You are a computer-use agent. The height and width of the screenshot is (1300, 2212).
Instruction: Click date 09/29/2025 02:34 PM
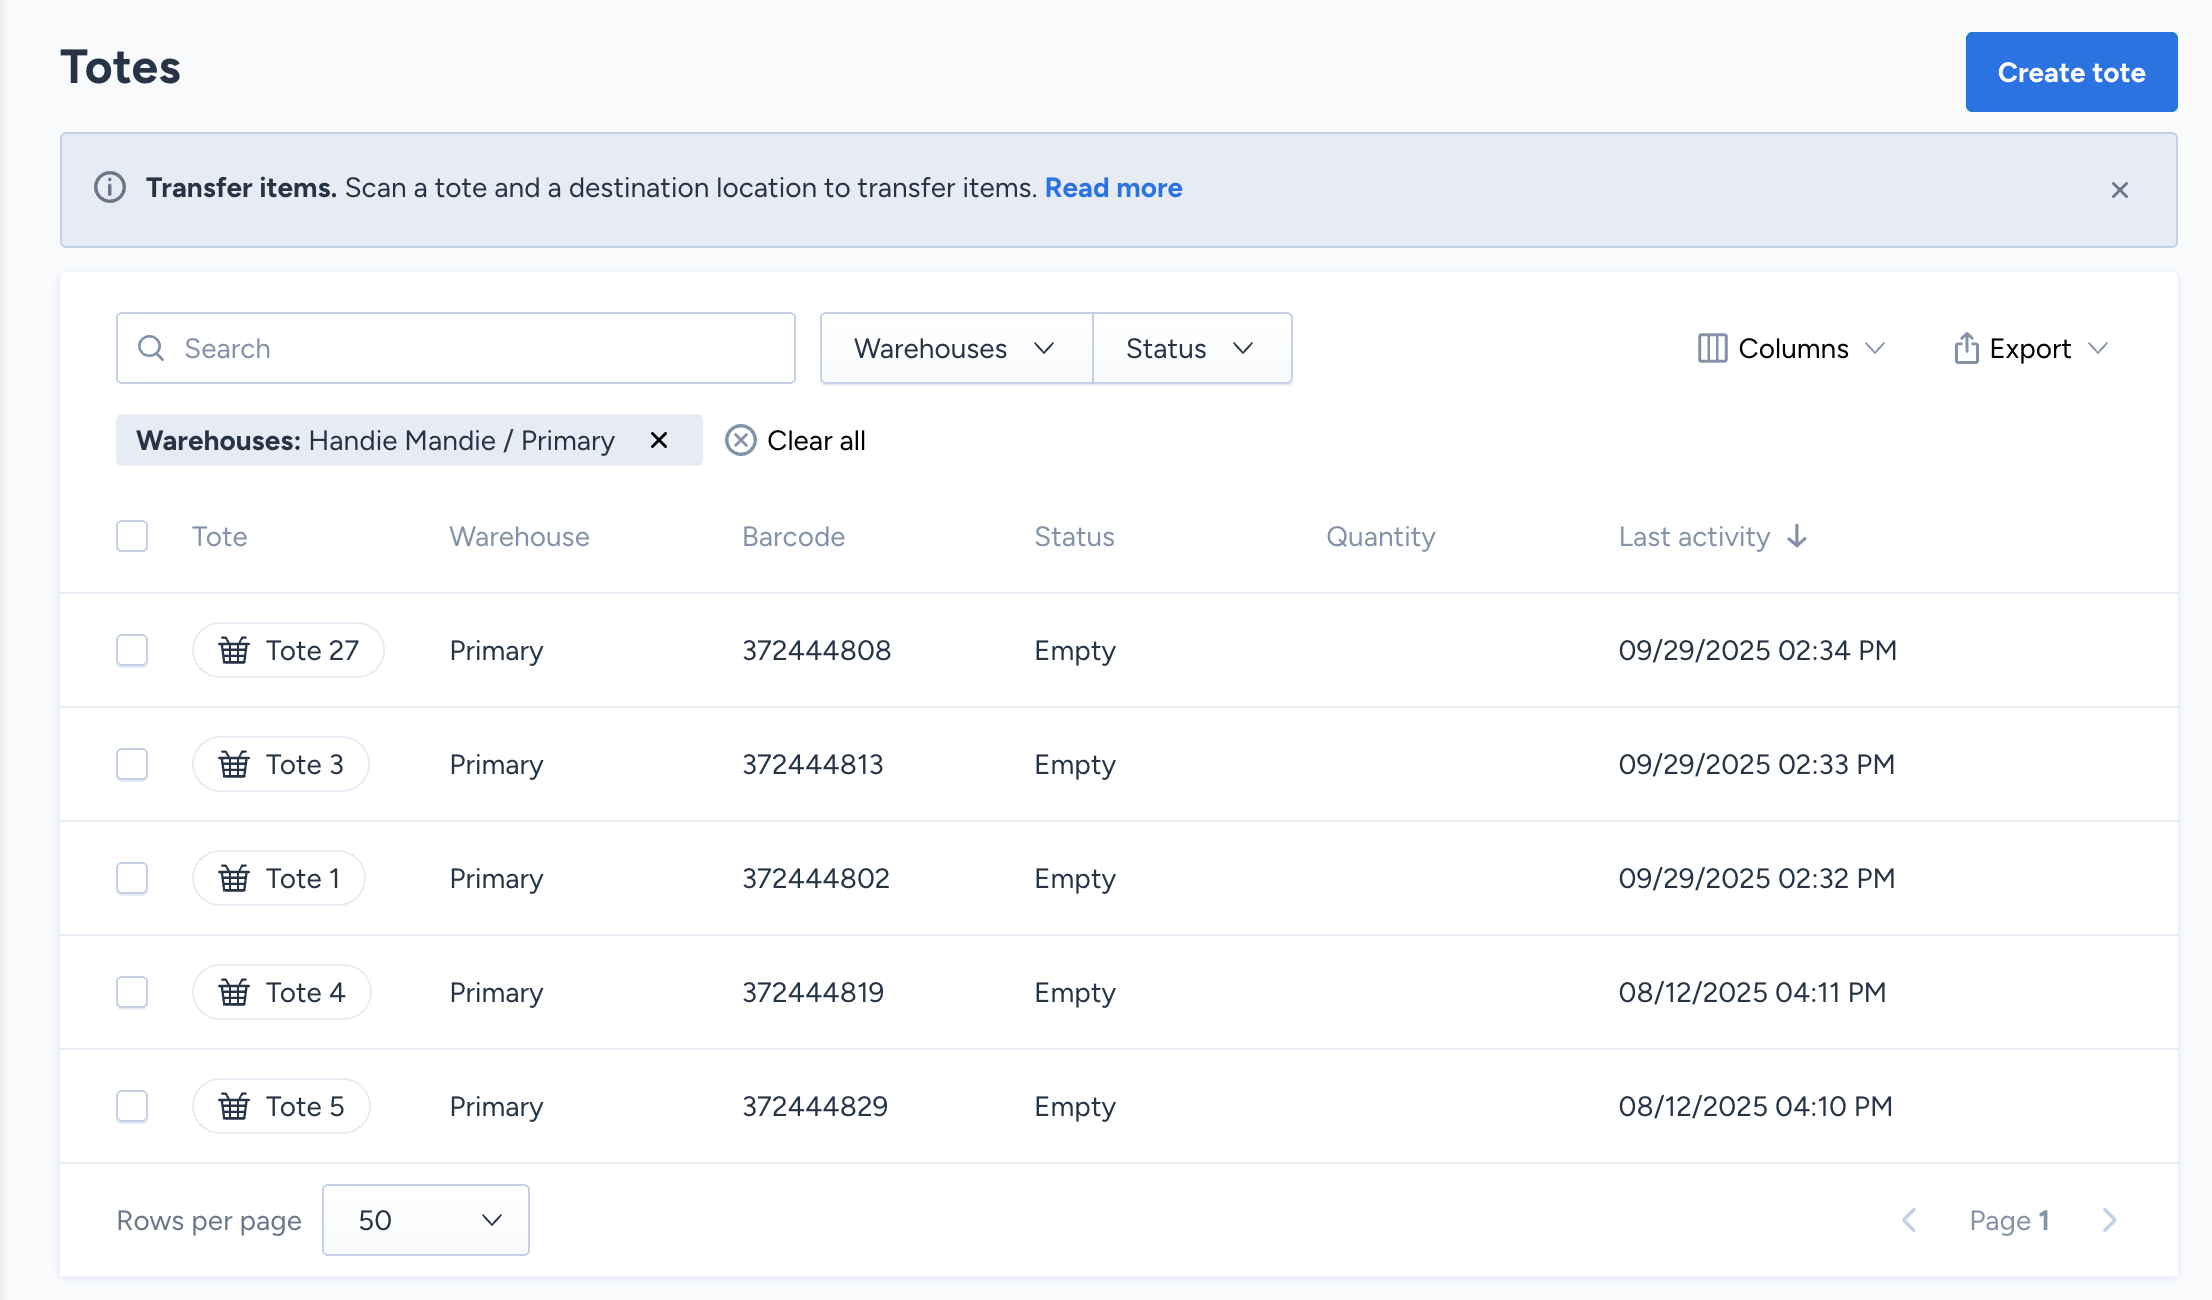[1757, 650]
